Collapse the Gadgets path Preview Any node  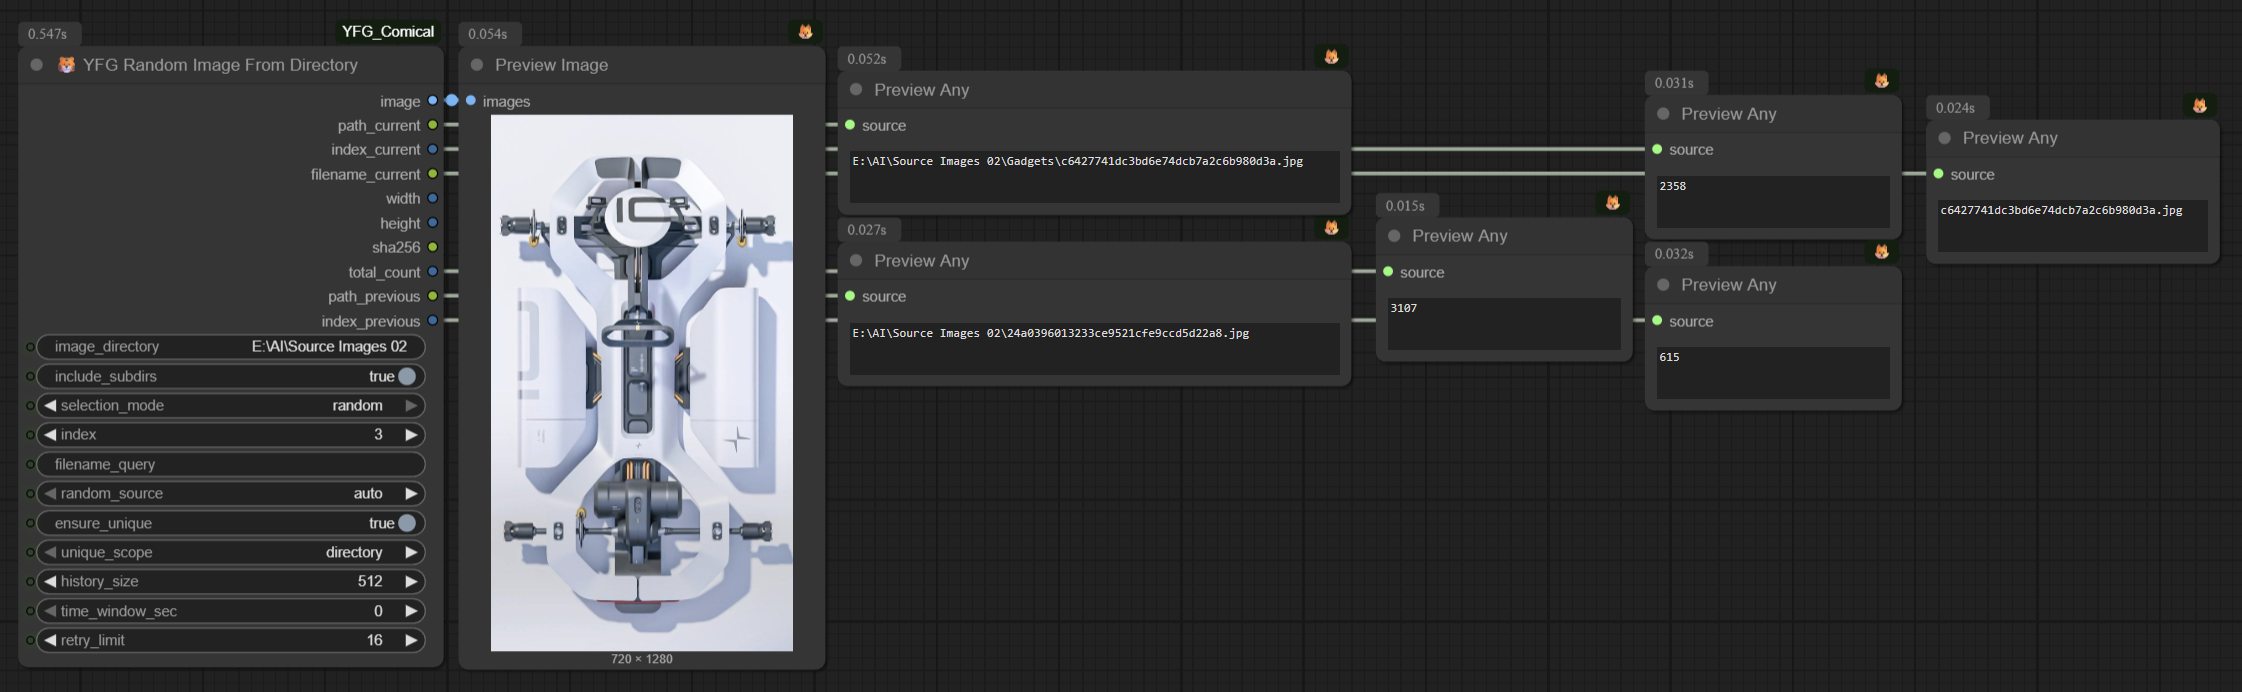[x=856, y=90]
